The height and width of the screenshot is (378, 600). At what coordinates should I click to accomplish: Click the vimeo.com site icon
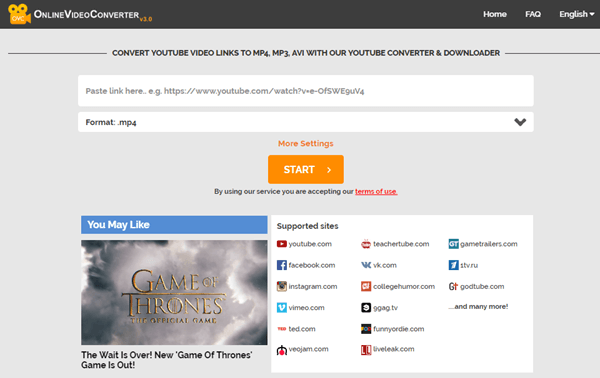tap(282, 308)
